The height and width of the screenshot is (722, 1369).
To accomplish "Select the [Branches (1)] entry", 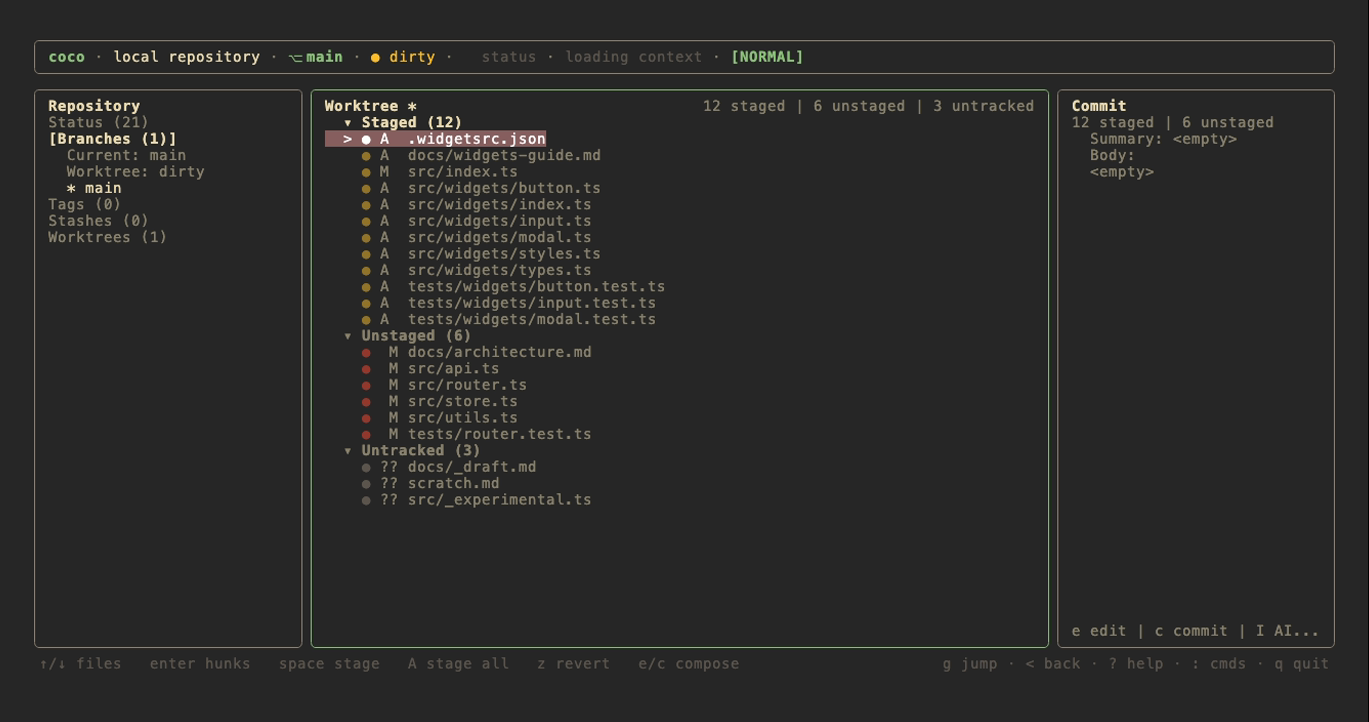I will [x=112, y=139].
